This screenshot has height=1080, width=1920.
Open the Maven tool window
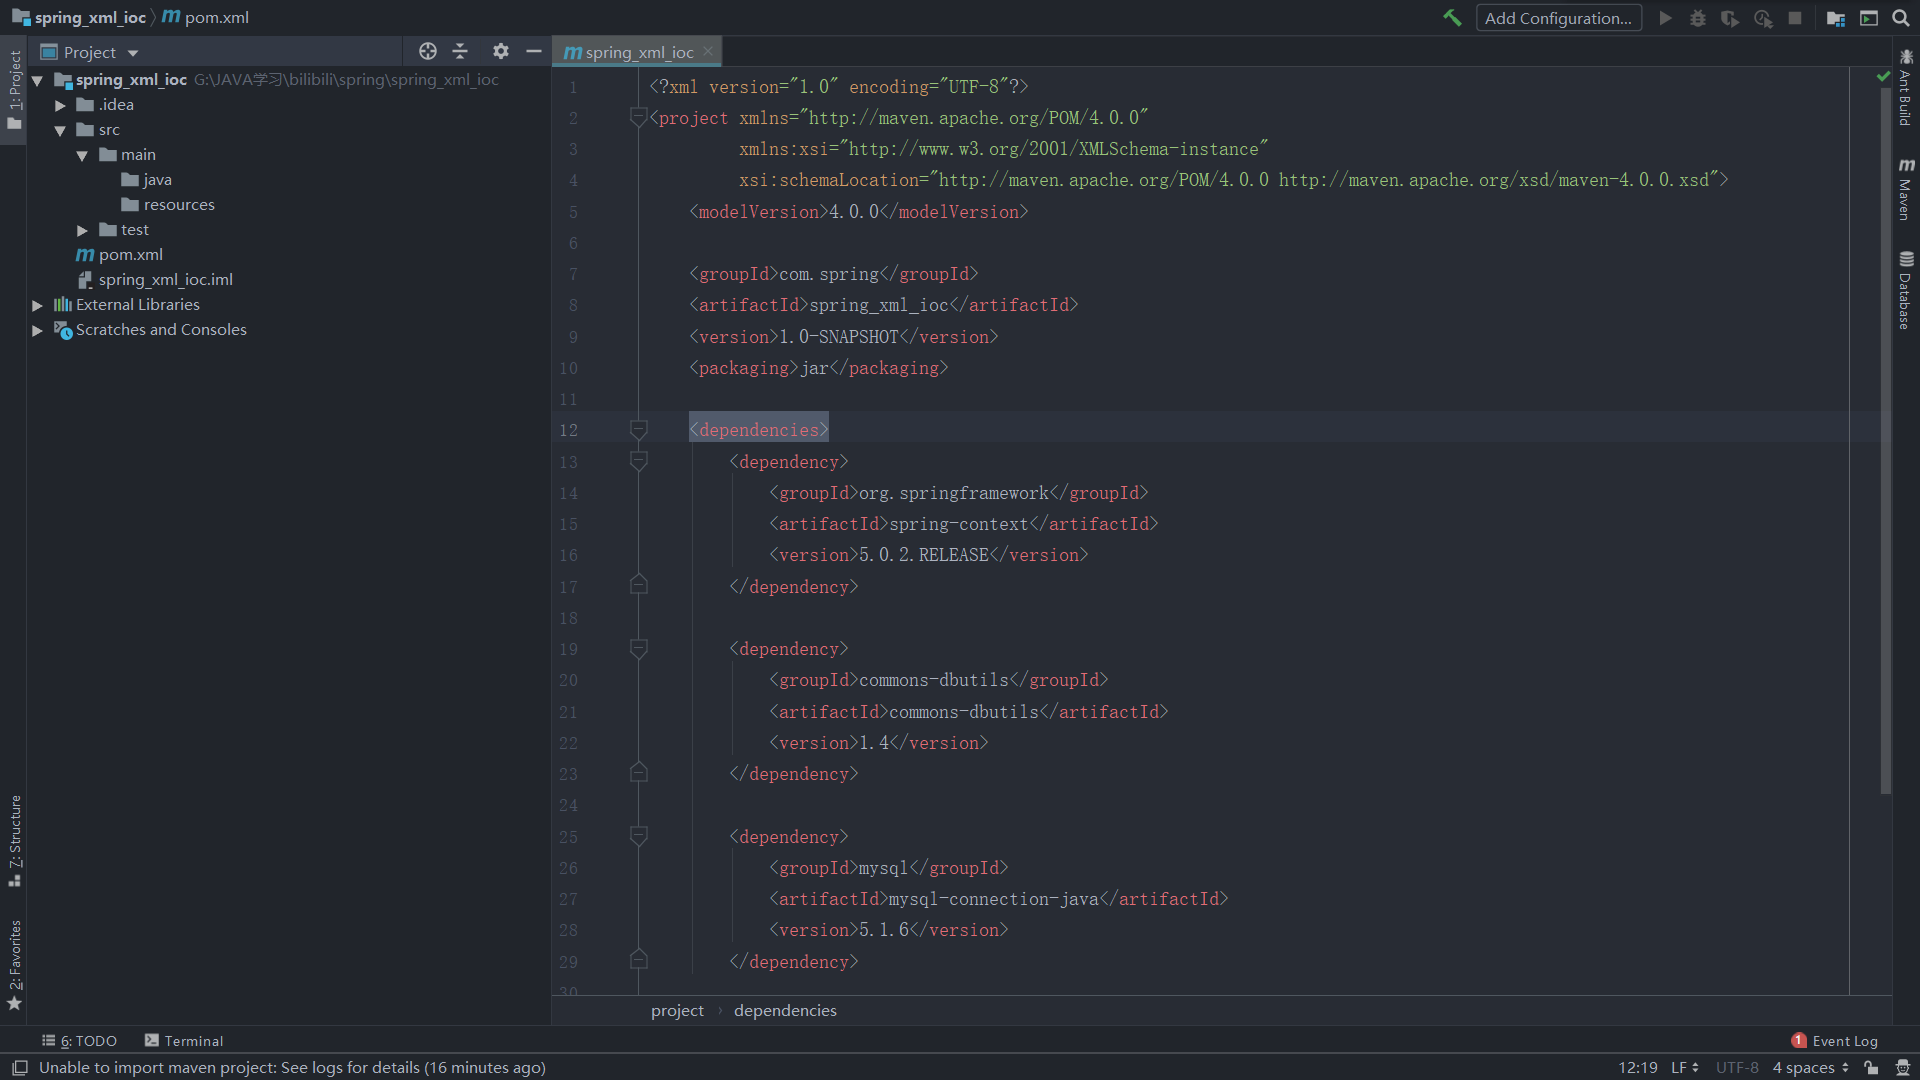1906,190
